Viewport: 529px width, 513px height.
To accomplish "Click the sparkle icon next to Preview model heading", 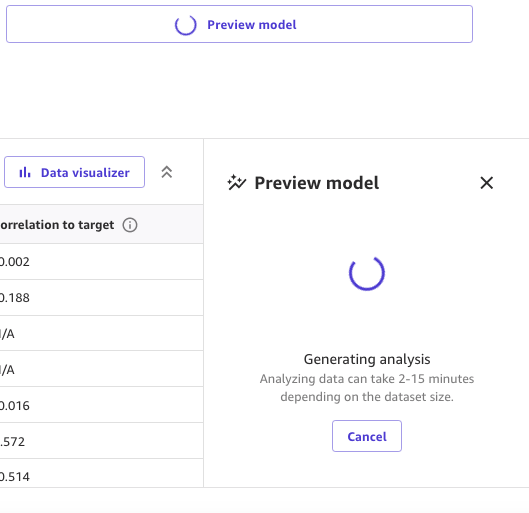I will coord(236,183).
